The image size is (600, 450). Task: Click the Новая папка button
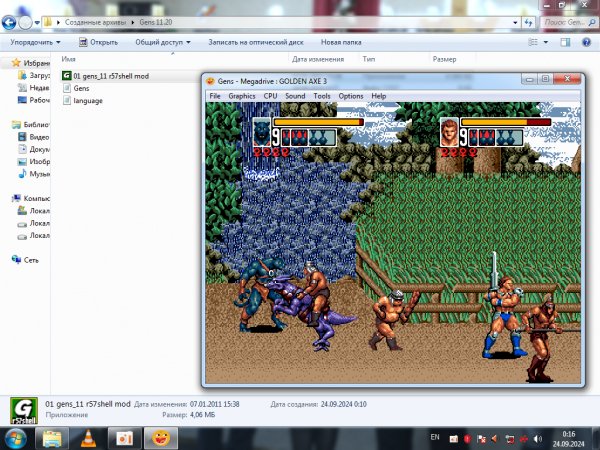(x=341, y=42)
